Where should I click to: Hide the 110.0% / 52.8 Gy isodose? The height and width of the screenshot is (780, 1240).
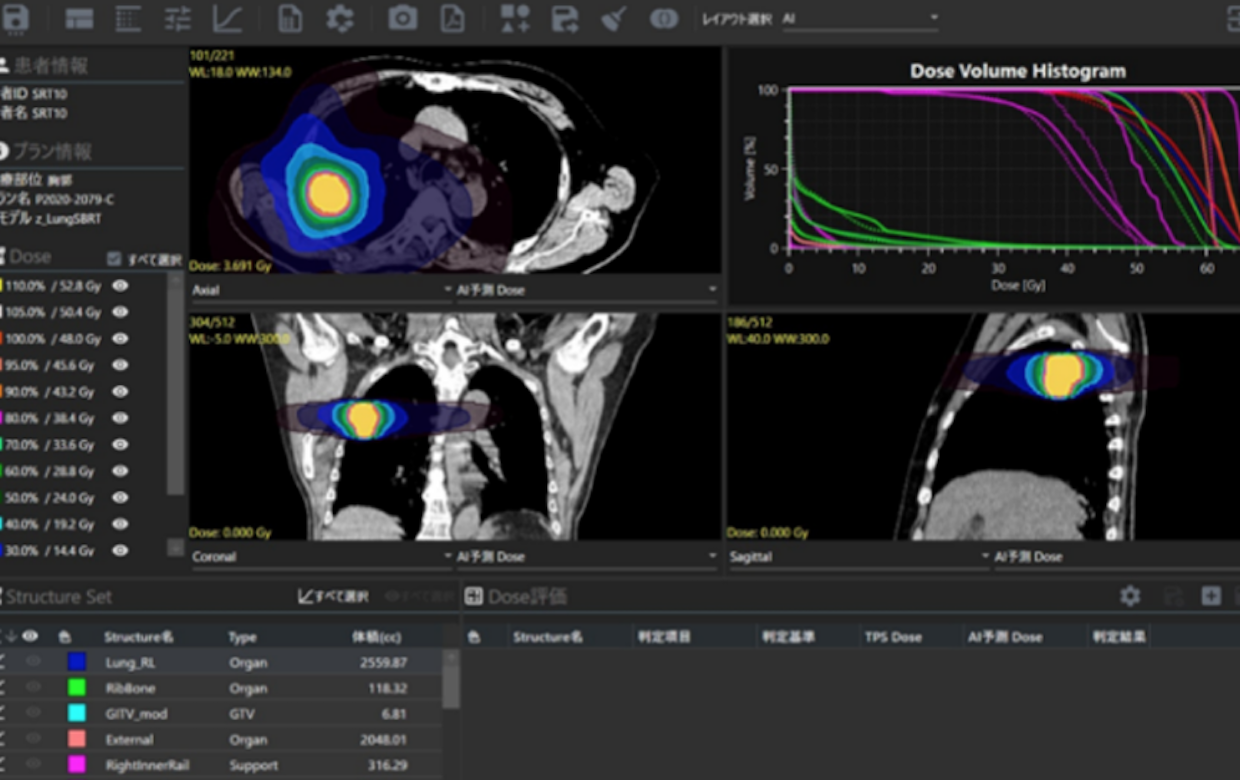point(120,286)
